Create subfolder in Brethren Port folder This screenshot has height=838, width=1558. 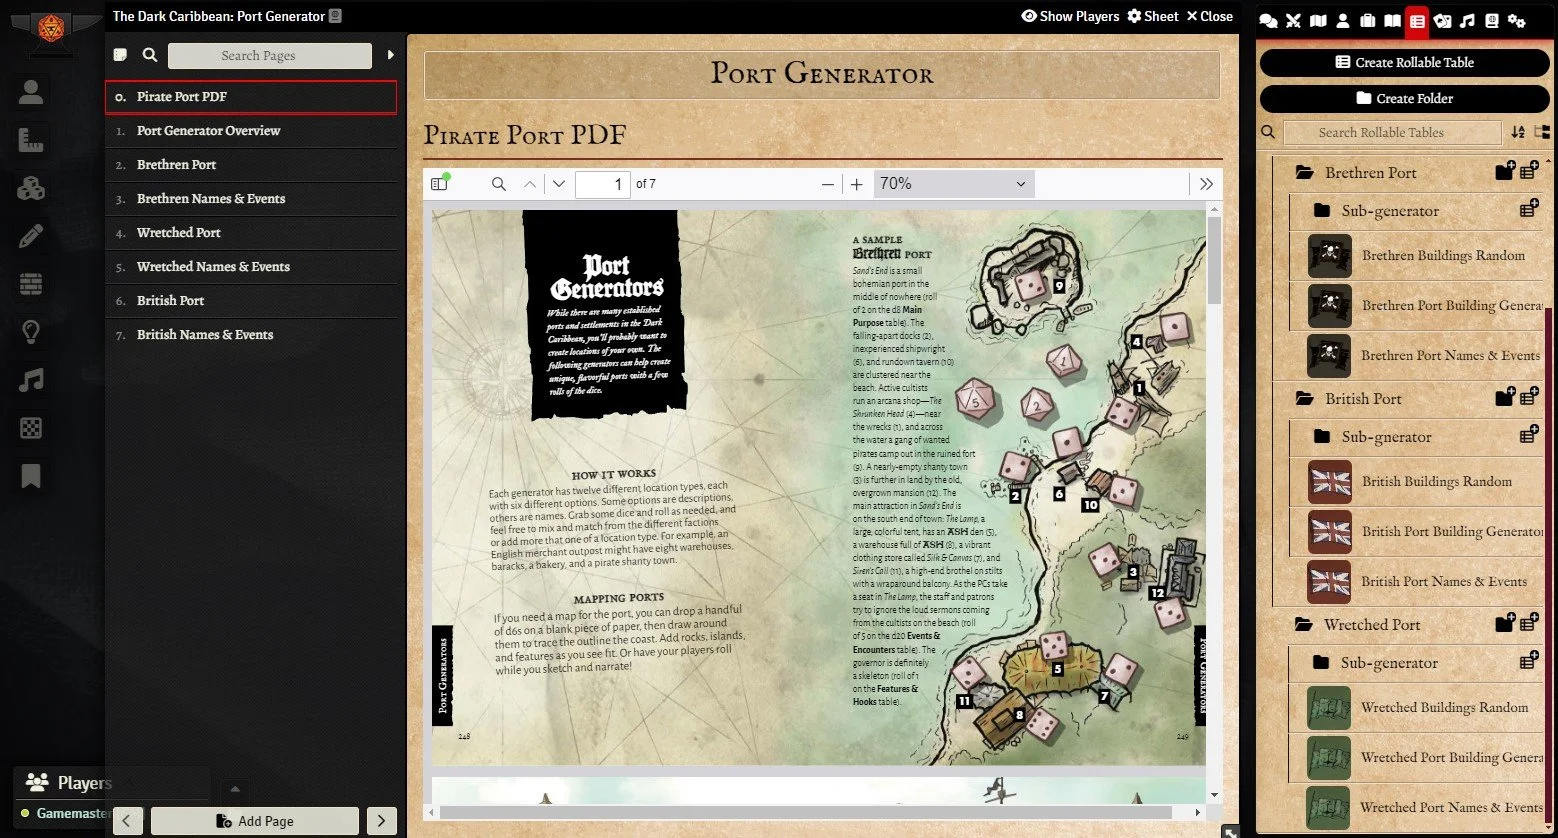(x=1505, y=171)
